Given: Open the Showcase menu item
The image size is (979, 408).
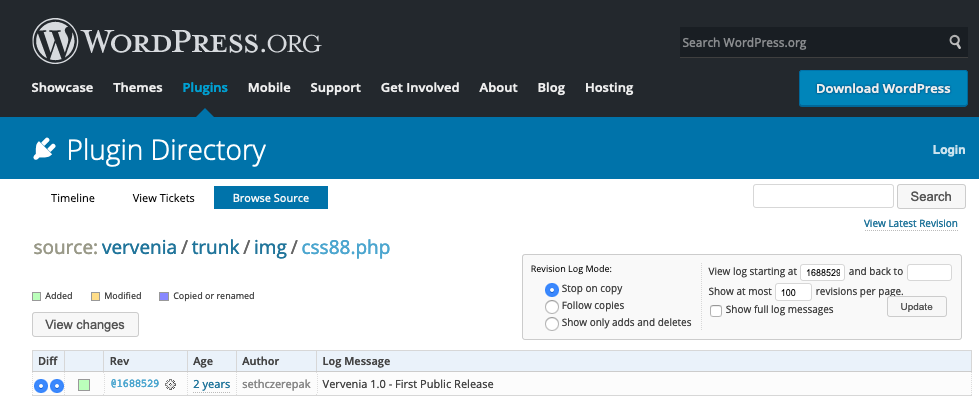Looking at the screenshot, I should click(x=62, y=87).
